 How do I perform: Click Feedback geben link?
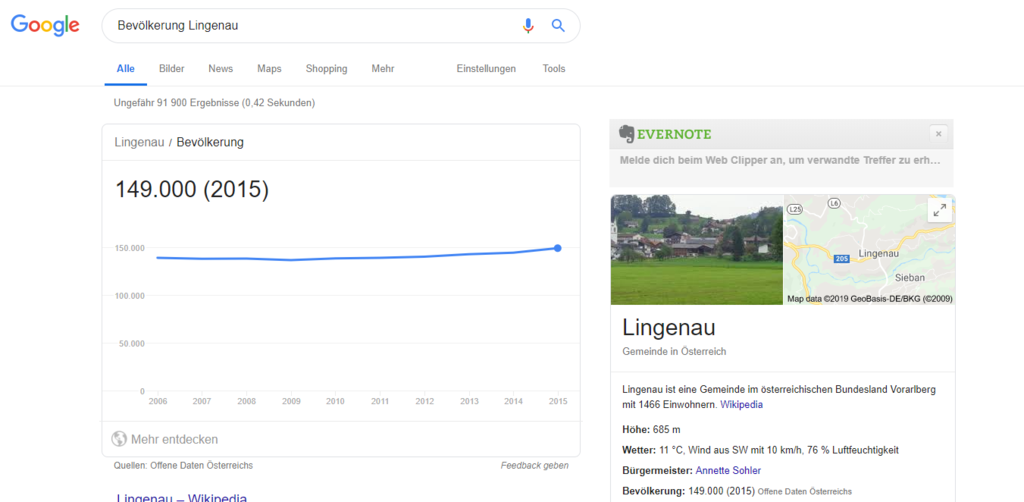click(x=534, y=466)
